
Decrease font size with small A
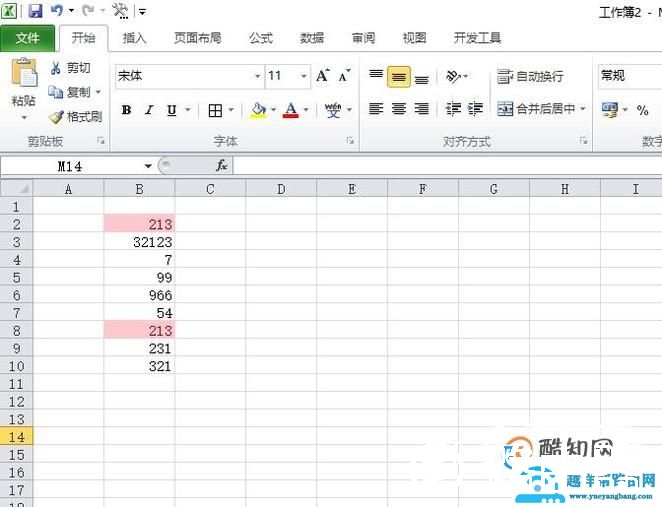coord(345,76)
